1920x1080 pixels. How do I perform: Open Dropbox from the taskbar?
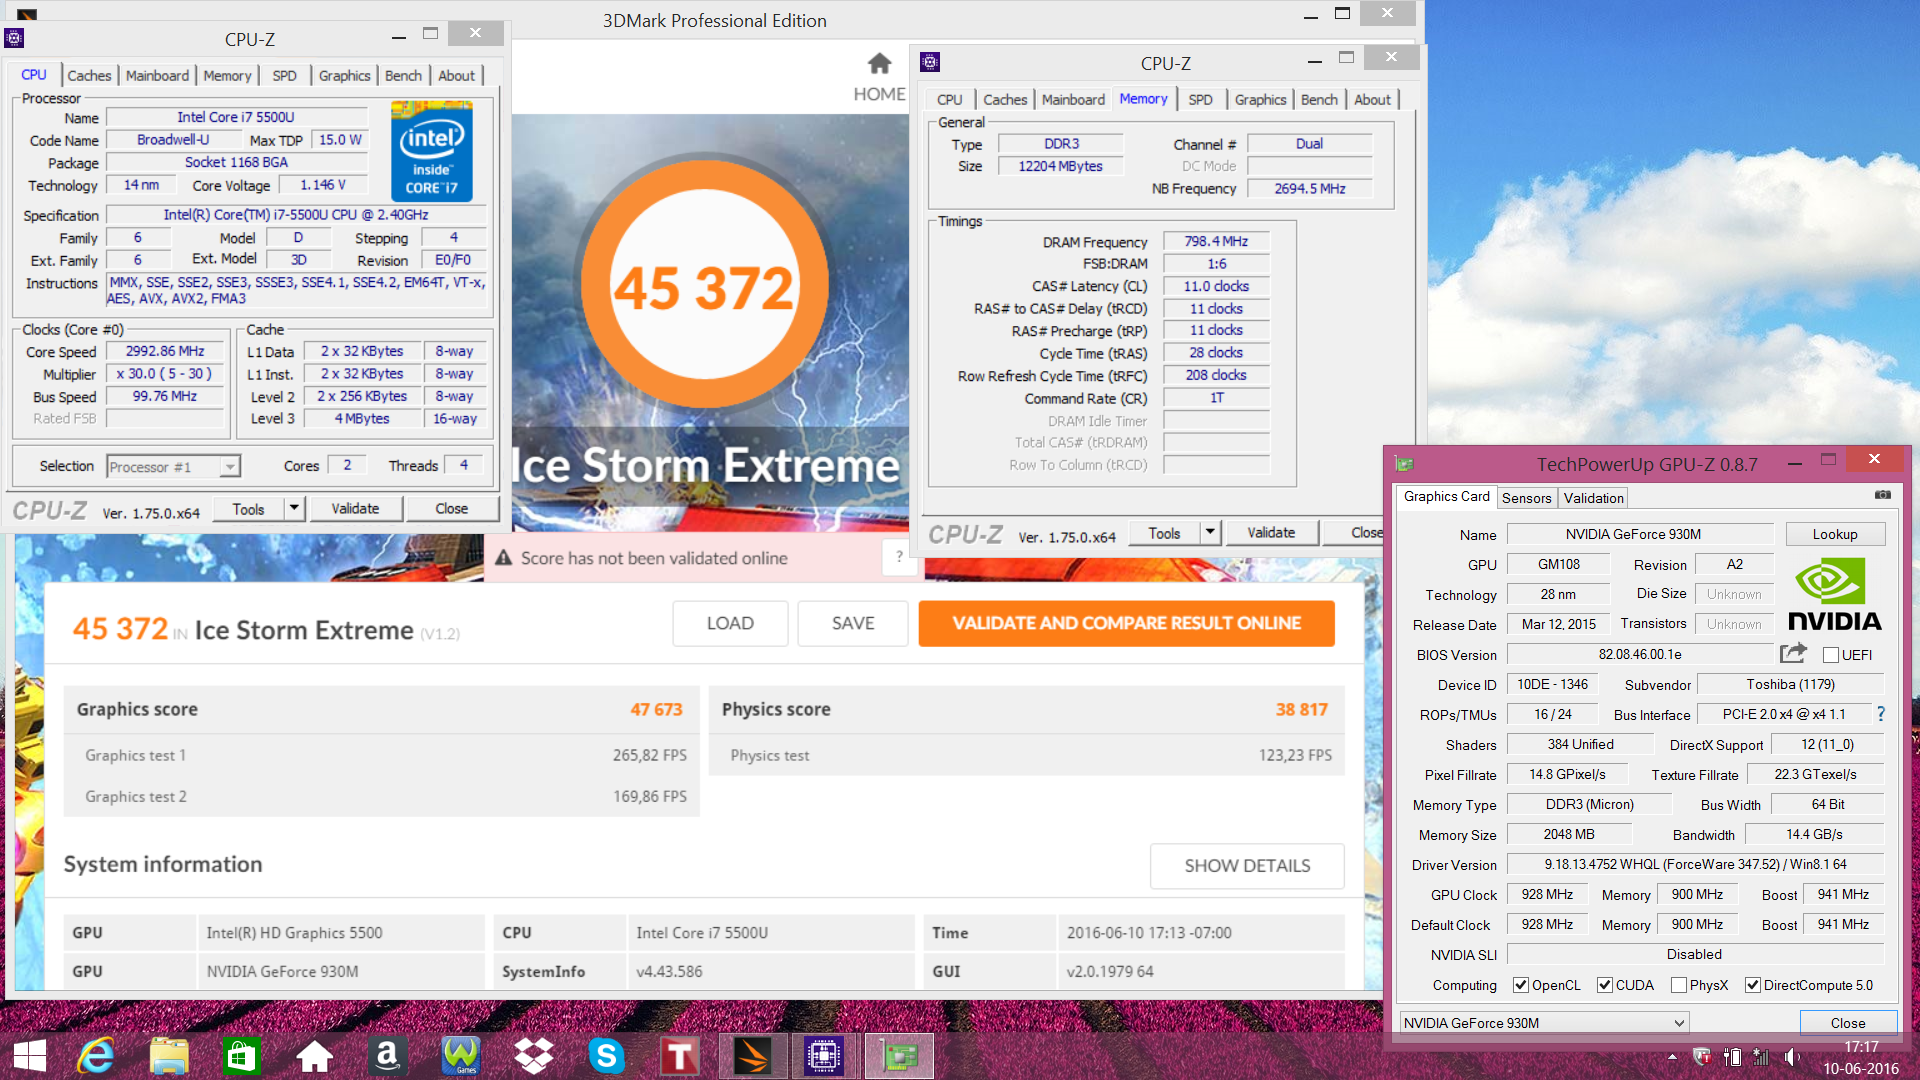point(533,1056)
